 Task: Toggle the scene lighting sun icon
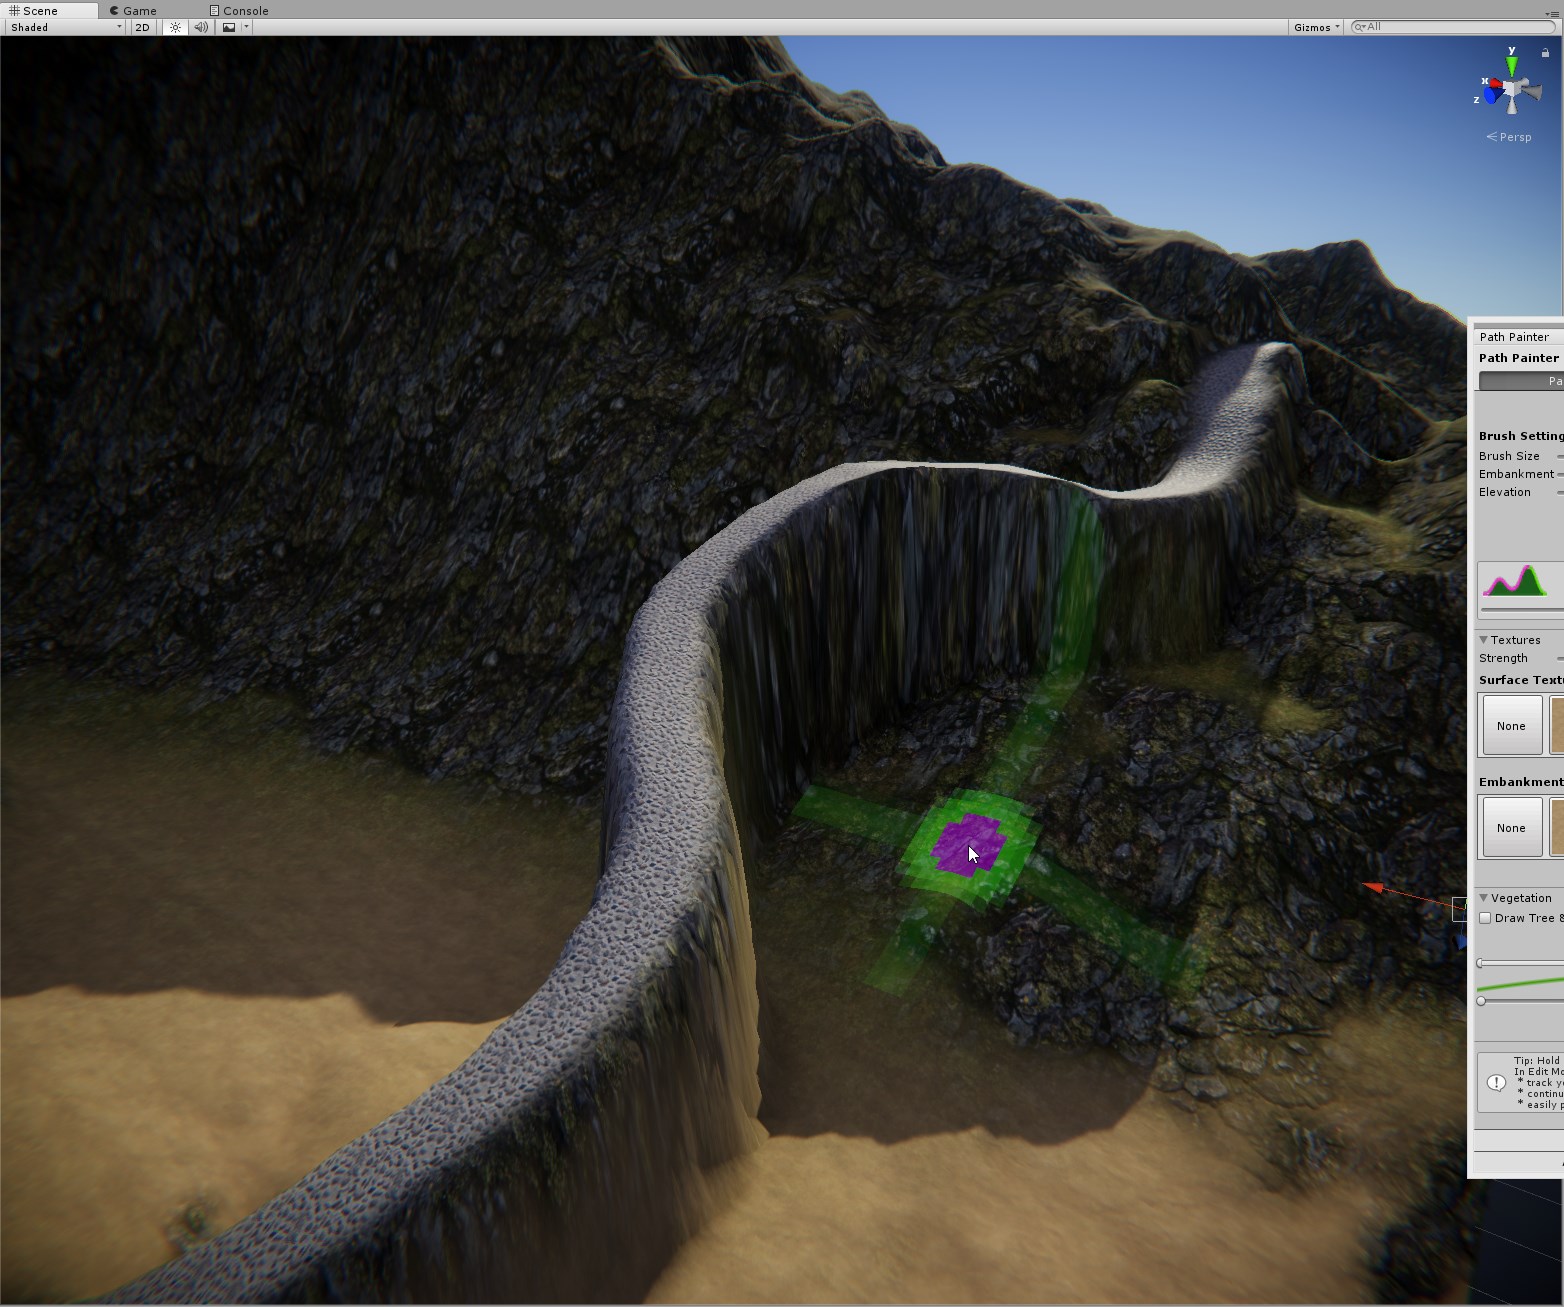[x=174, y=27]
